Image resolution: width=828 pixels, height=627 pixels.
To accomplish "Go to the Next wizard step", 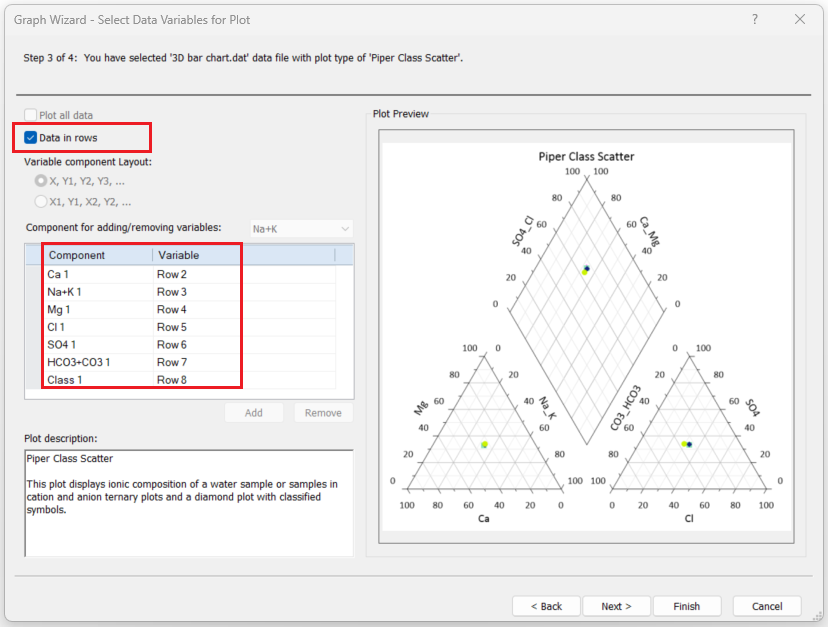I will tap(616, 606).
